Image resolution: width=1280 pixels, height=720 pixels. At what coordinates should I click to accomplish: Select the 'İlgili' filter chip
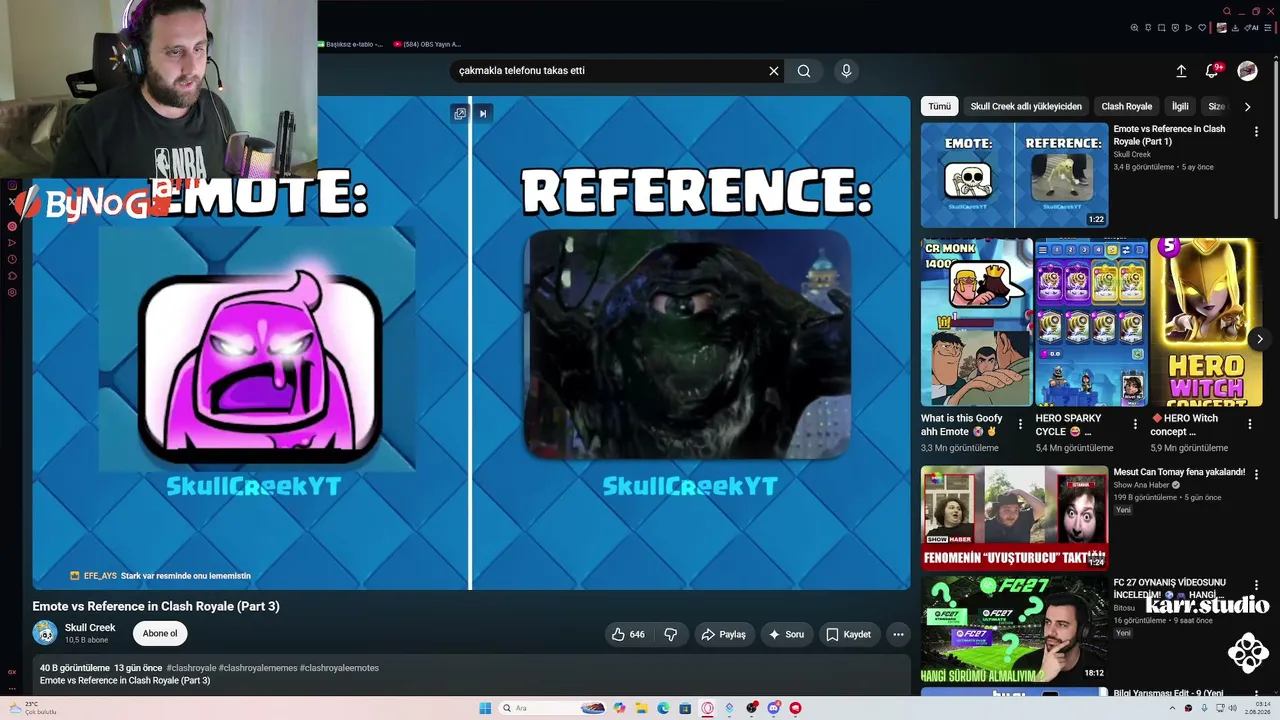pyautogui.click(x=1180, y=106)
